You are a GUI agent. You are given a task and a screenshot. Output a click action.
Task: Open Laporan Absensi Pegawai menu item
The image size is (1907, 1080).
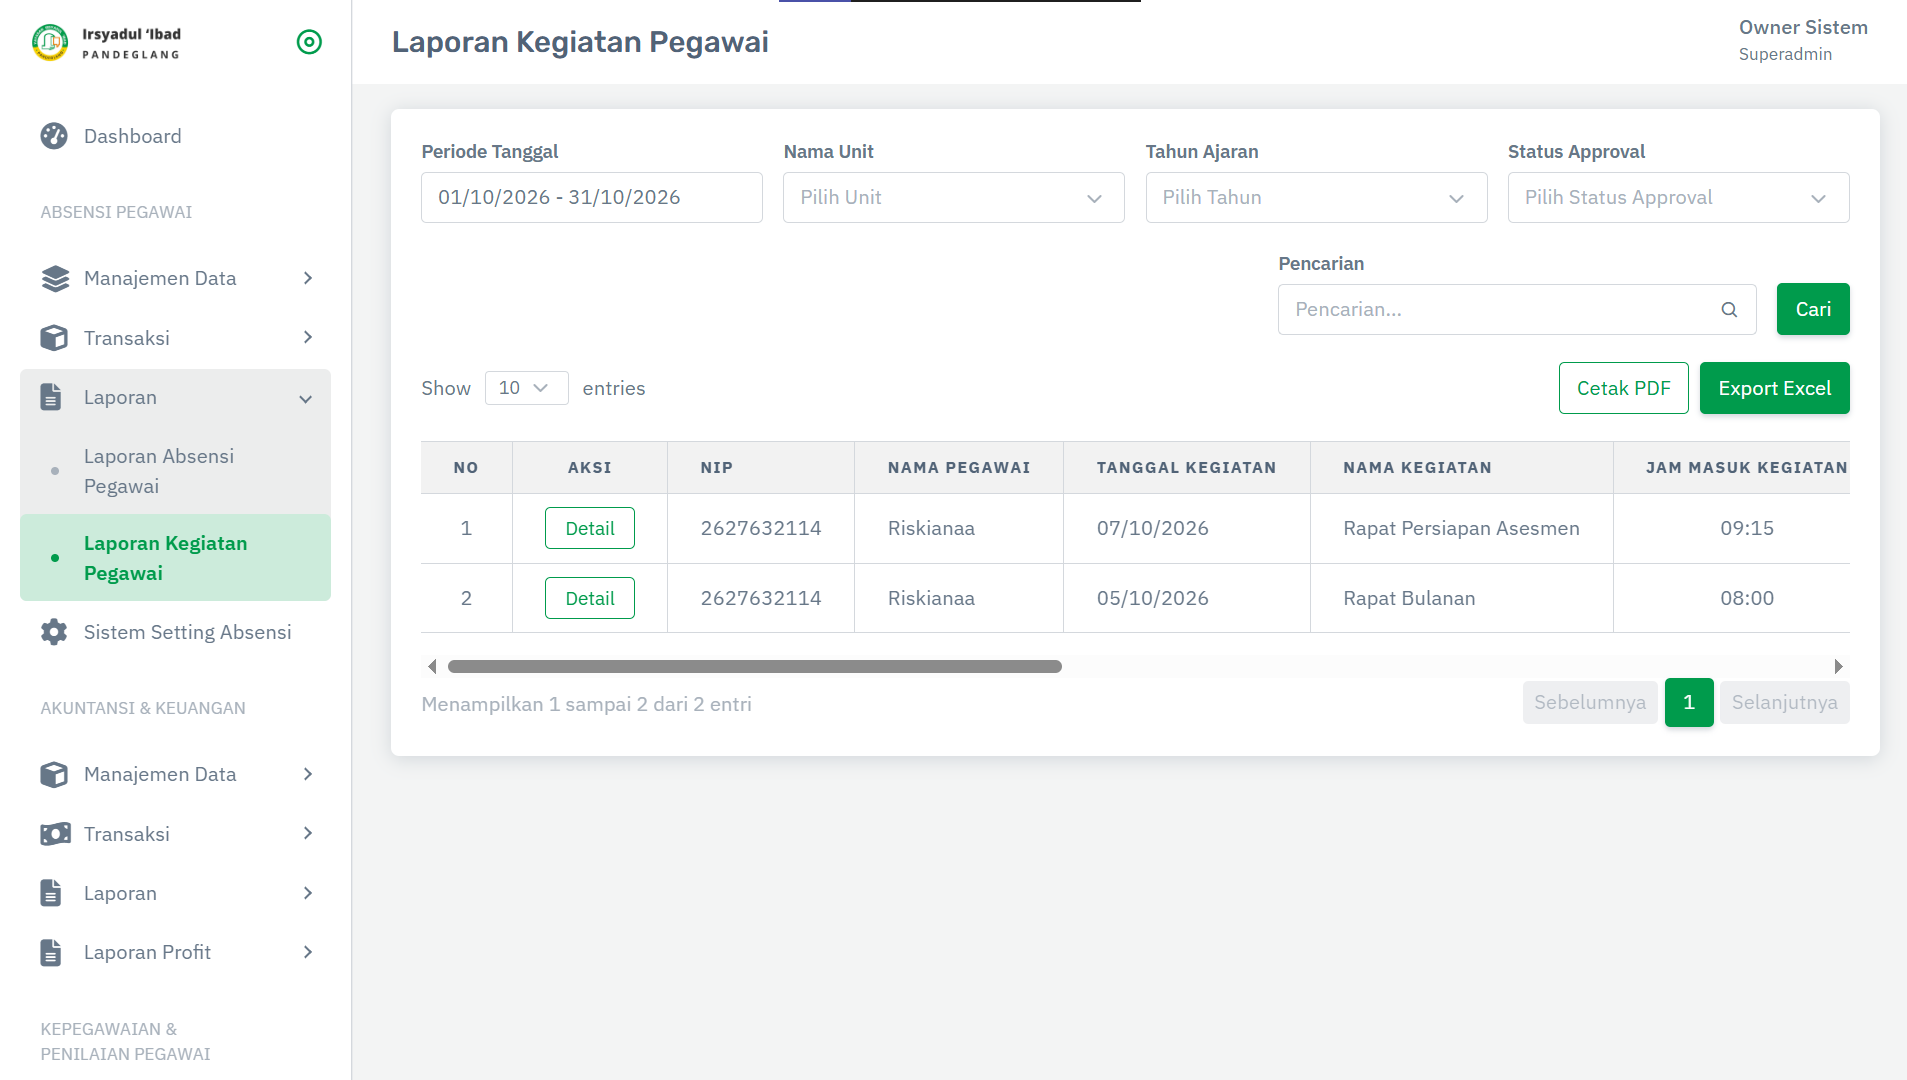tap(175, 471)
